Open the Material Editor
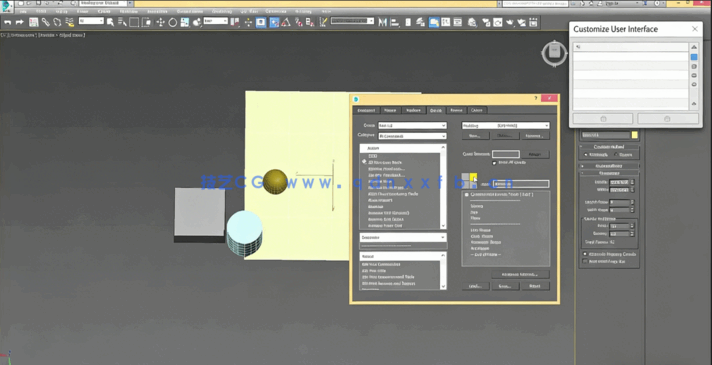This screenshot has height=365, width=712. tap(472, 22)
